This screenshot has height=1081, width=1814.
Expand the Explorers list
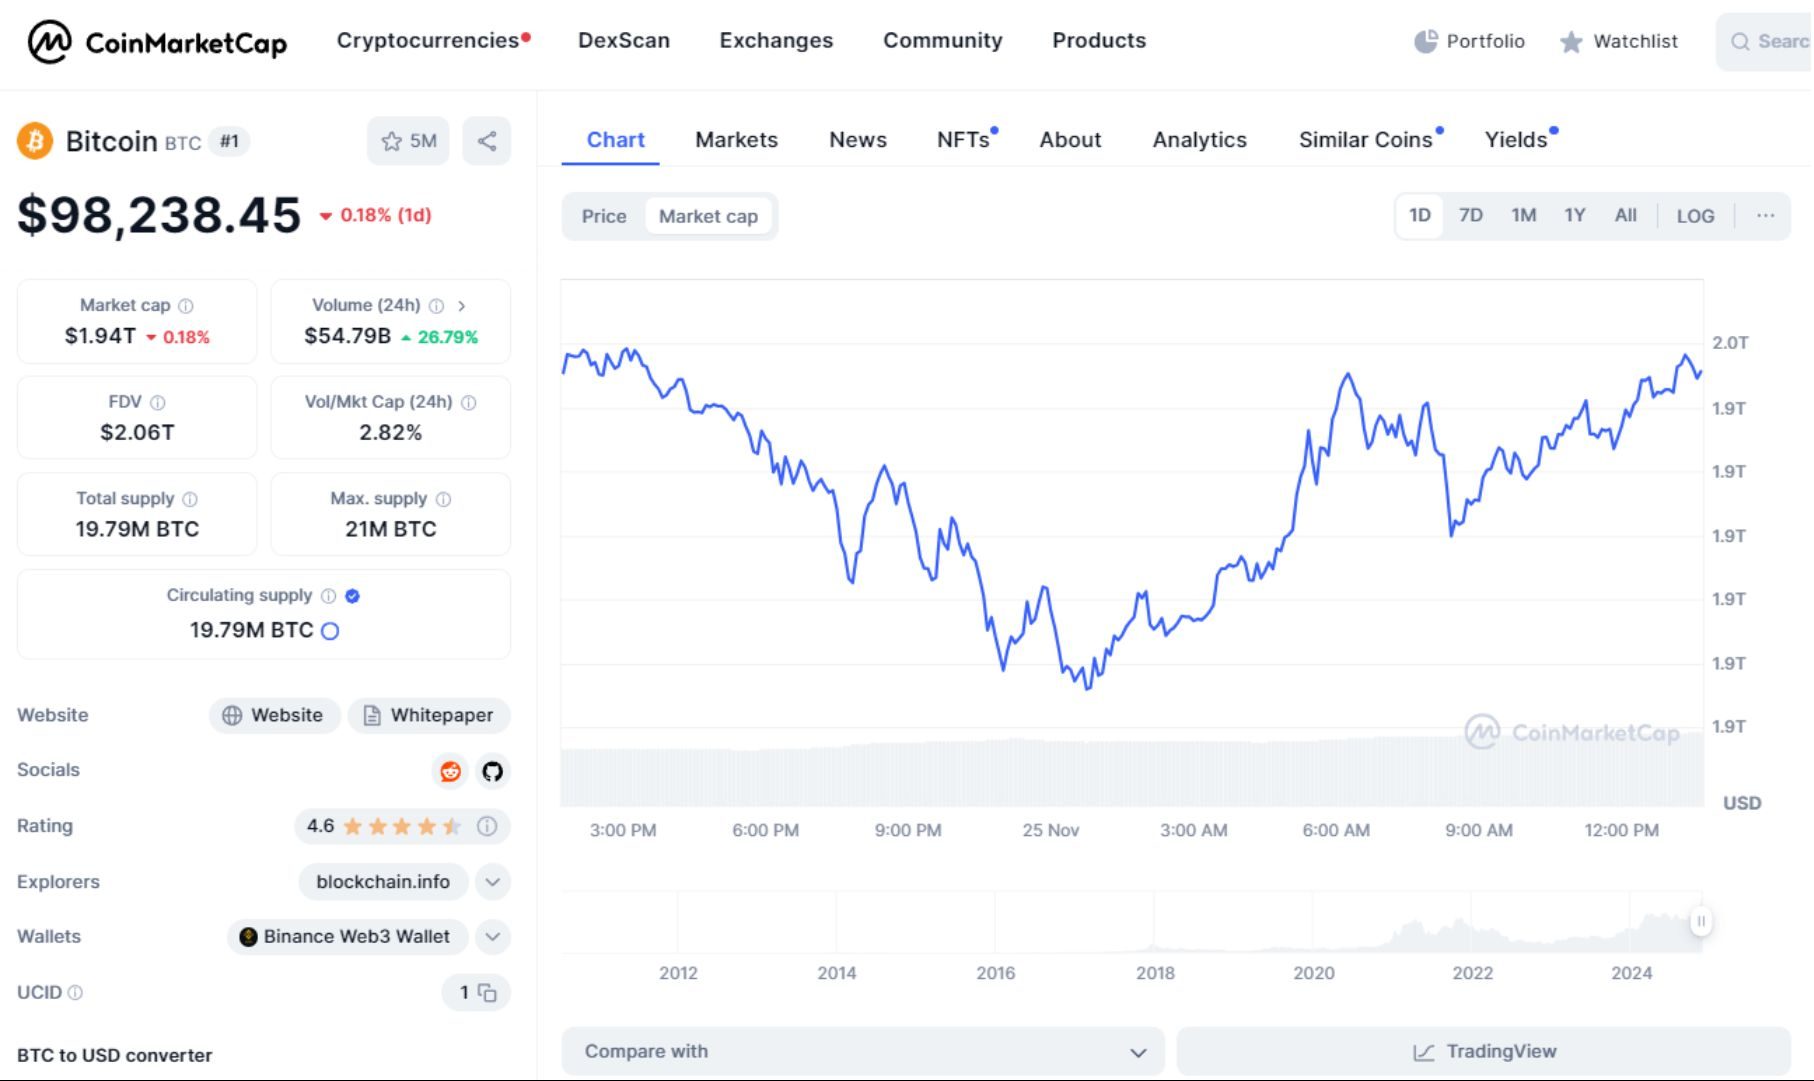tap(491, 882)
